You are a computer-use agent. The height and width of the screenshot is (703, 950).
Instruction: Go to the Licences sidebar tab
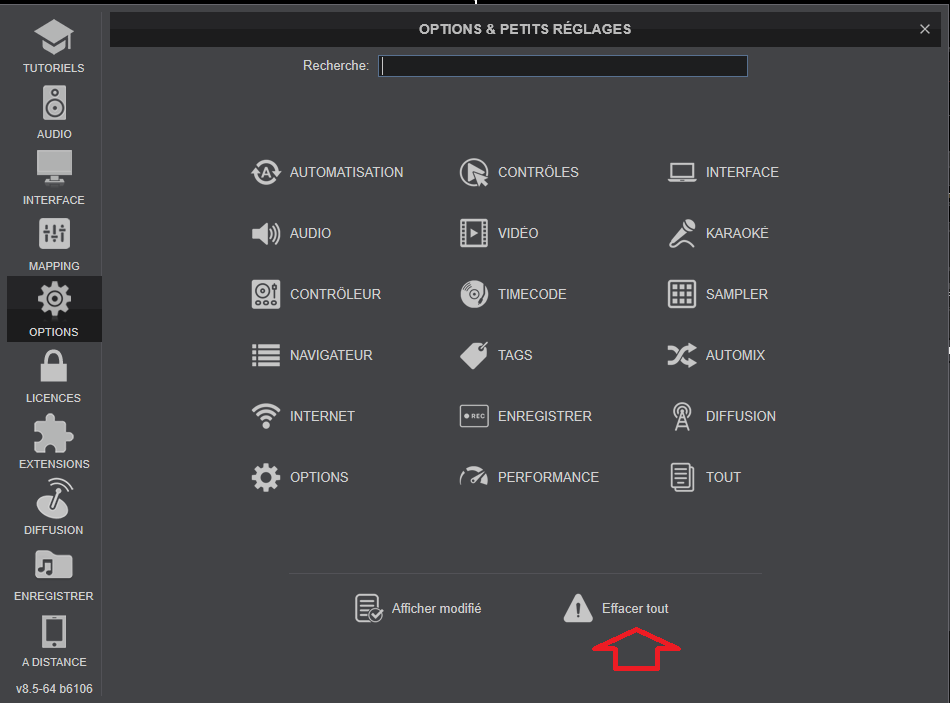54,376
